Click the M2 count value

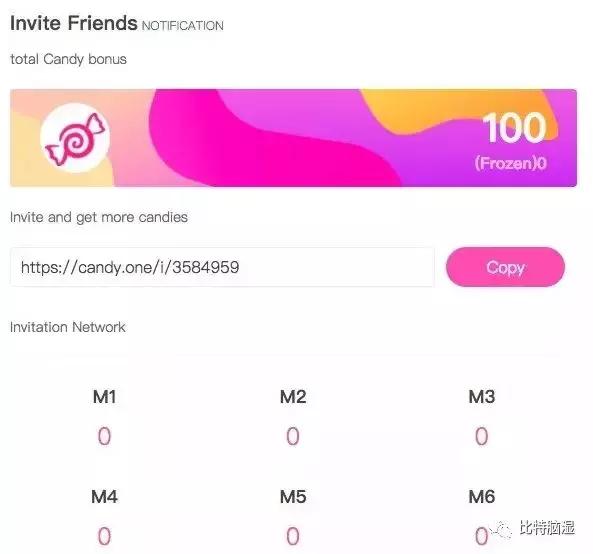[x=293, y=436]
